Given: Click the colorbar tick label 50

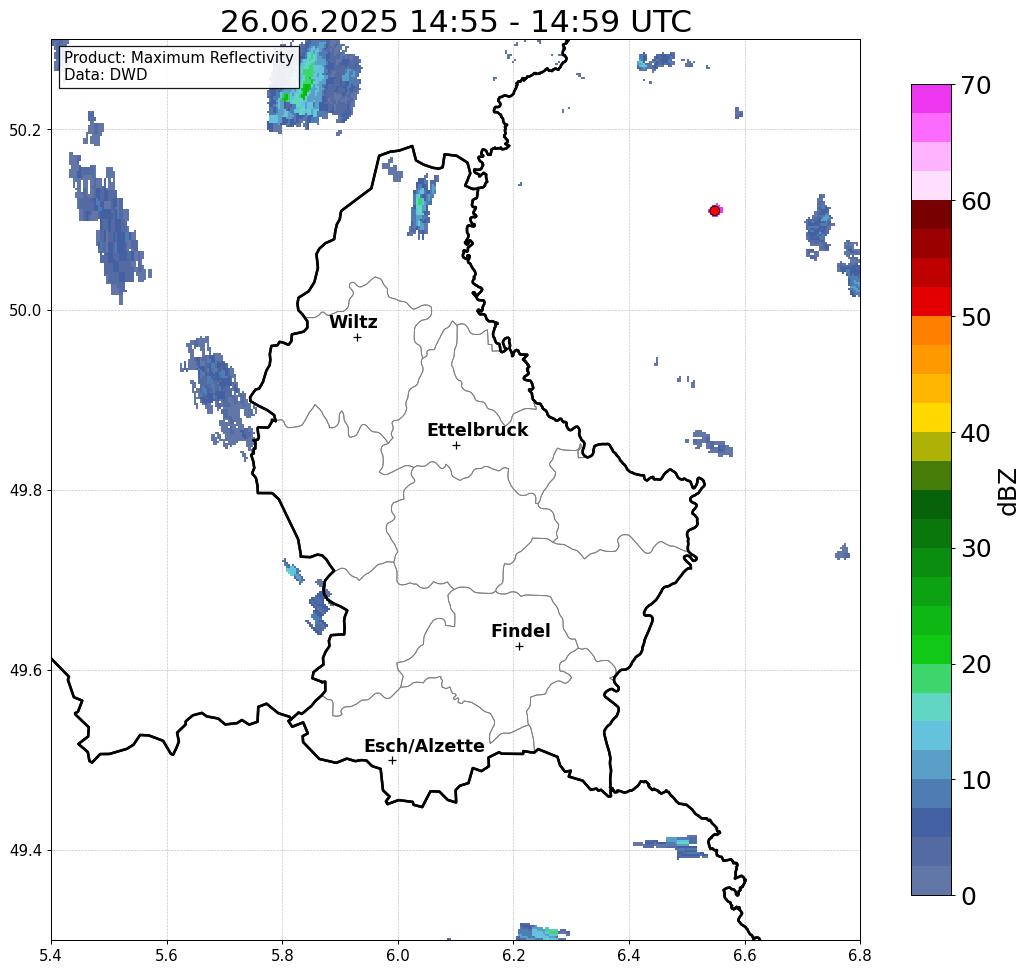Looking at the screenshot, I should coord(975,317).
